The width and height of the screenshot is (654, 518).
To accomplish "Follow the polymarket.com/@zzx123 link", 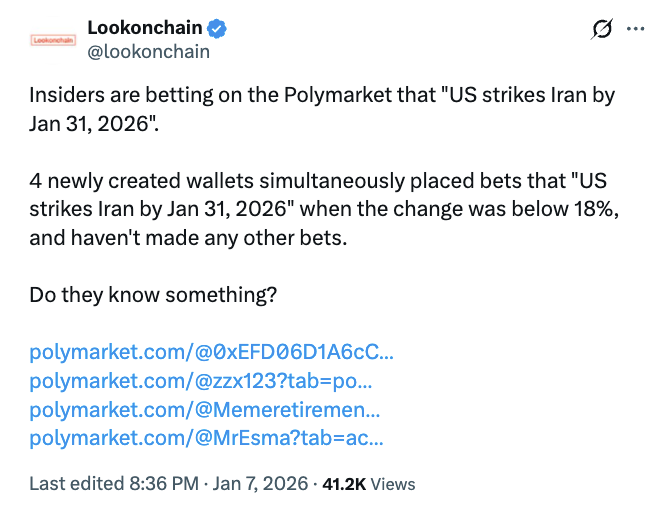I will [x=200, y=381].
